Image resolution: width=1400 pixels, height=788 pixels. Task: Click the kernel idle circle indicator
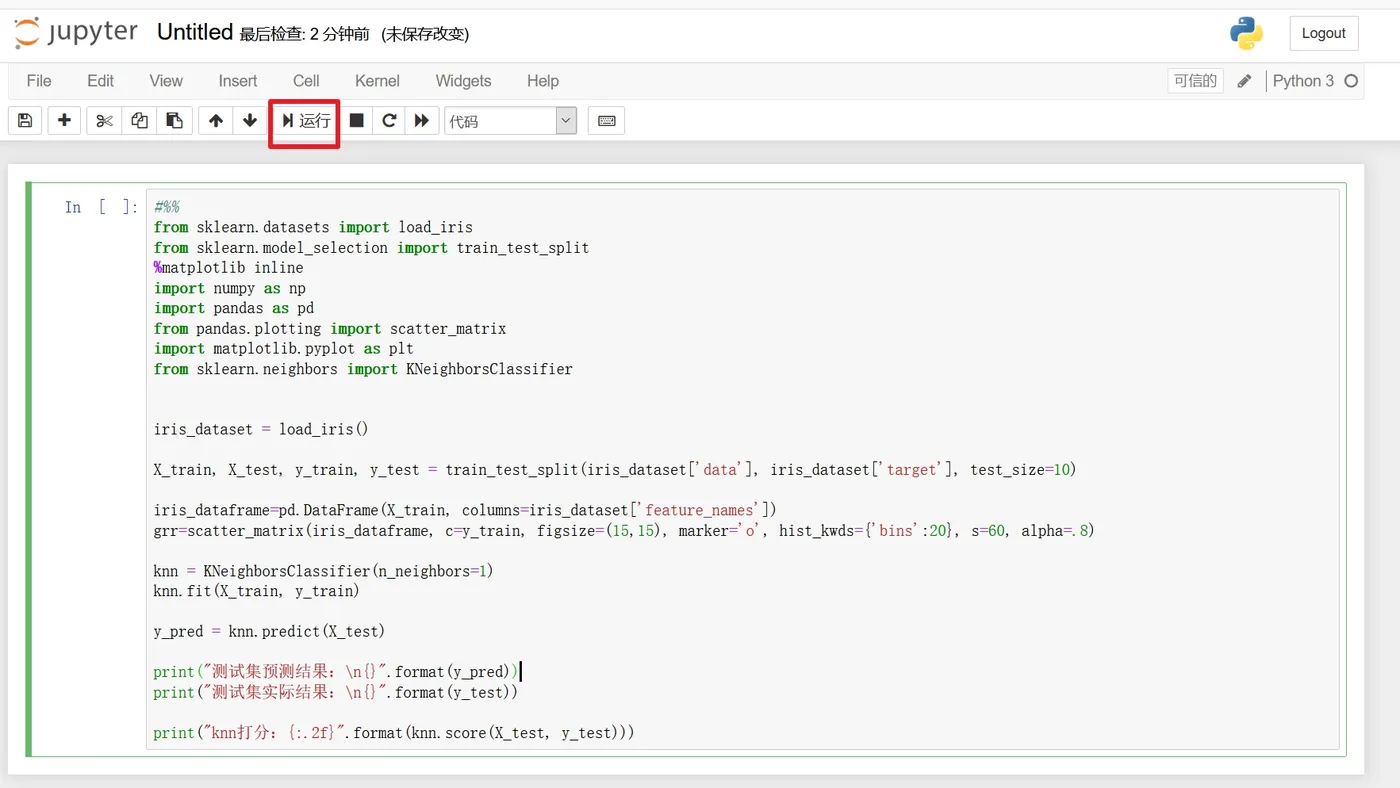click(1351, 81)
